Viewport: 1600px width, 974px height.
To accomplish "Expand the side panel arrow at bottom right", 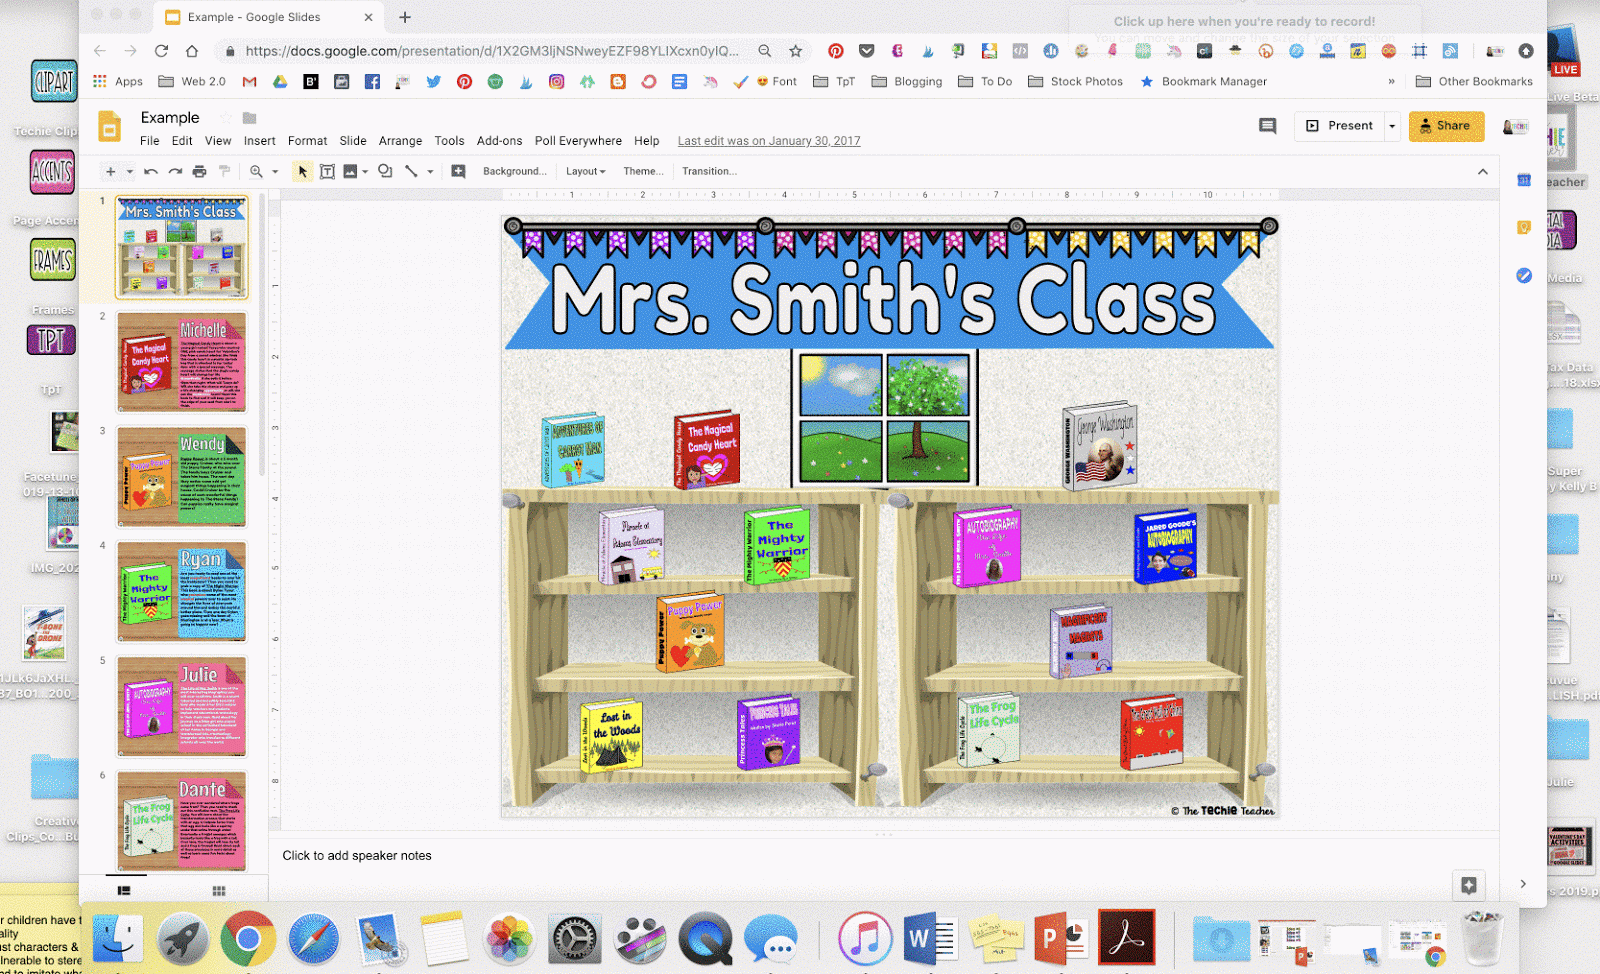I will coord(1523,884).
